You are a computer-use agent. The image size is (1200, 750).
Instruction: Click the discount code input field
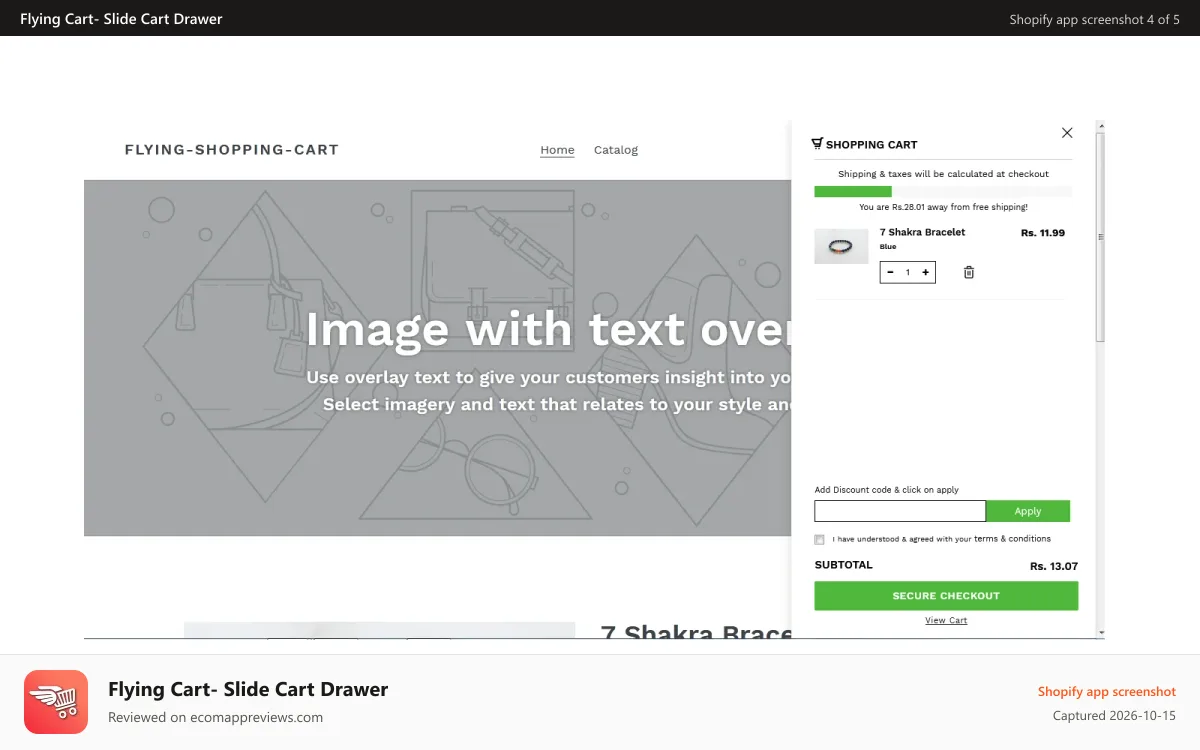pos(900,511)
